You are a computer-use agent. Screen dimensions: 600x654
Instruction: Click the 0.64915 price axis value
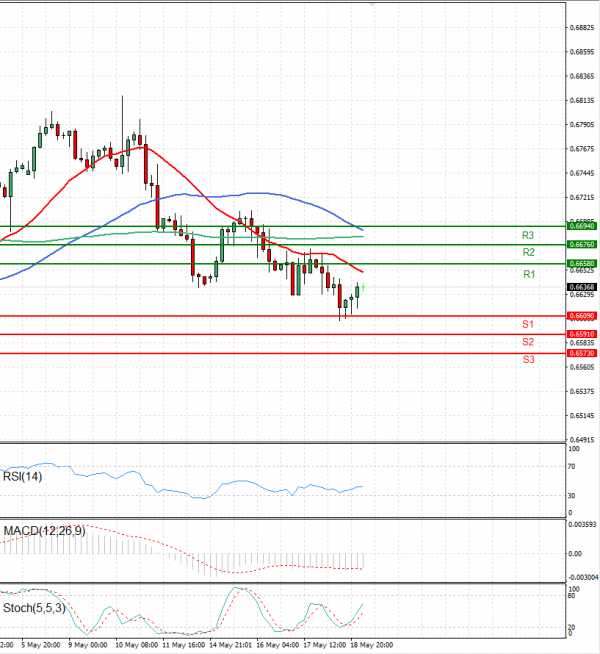pyautogui.click(x=582, y=440)
